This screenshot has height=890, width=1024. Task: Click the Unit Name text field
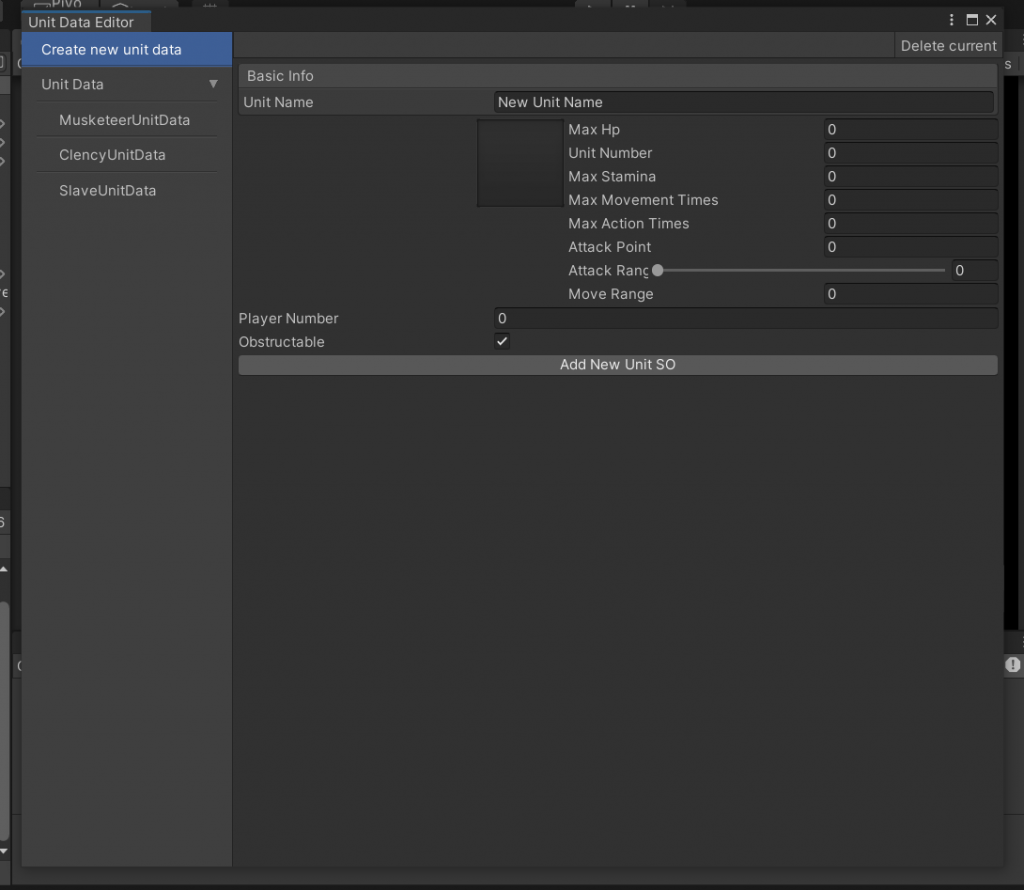pyautogui.click(x=744, y=102)
